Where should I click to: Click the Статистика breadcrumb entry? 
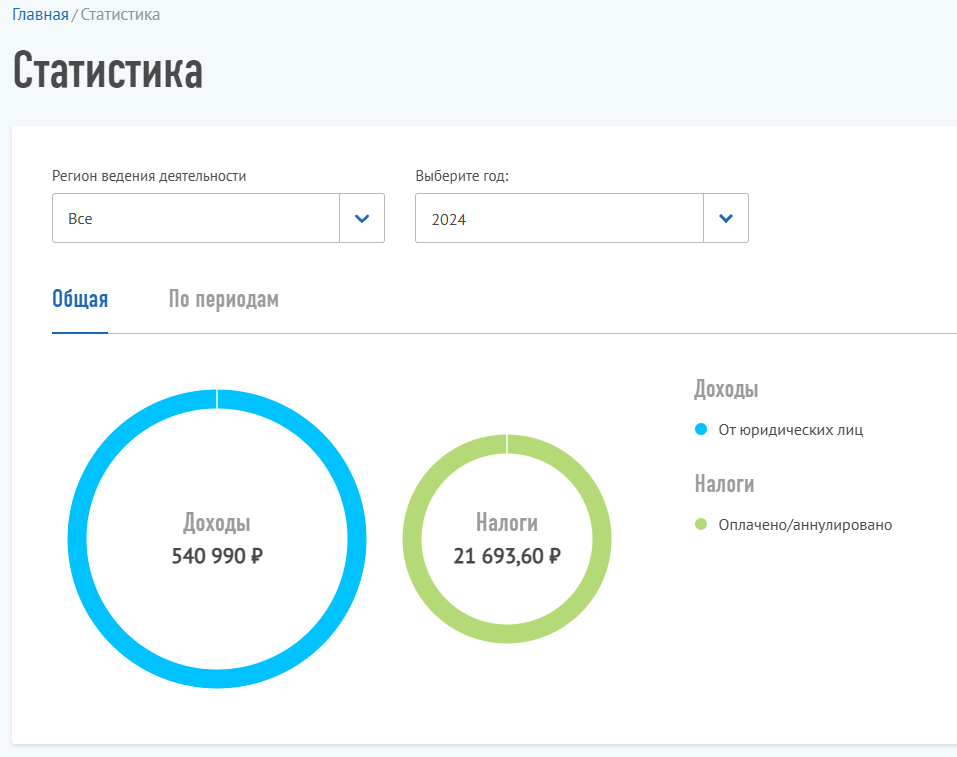pyautogui.click(x=120, y=15)
